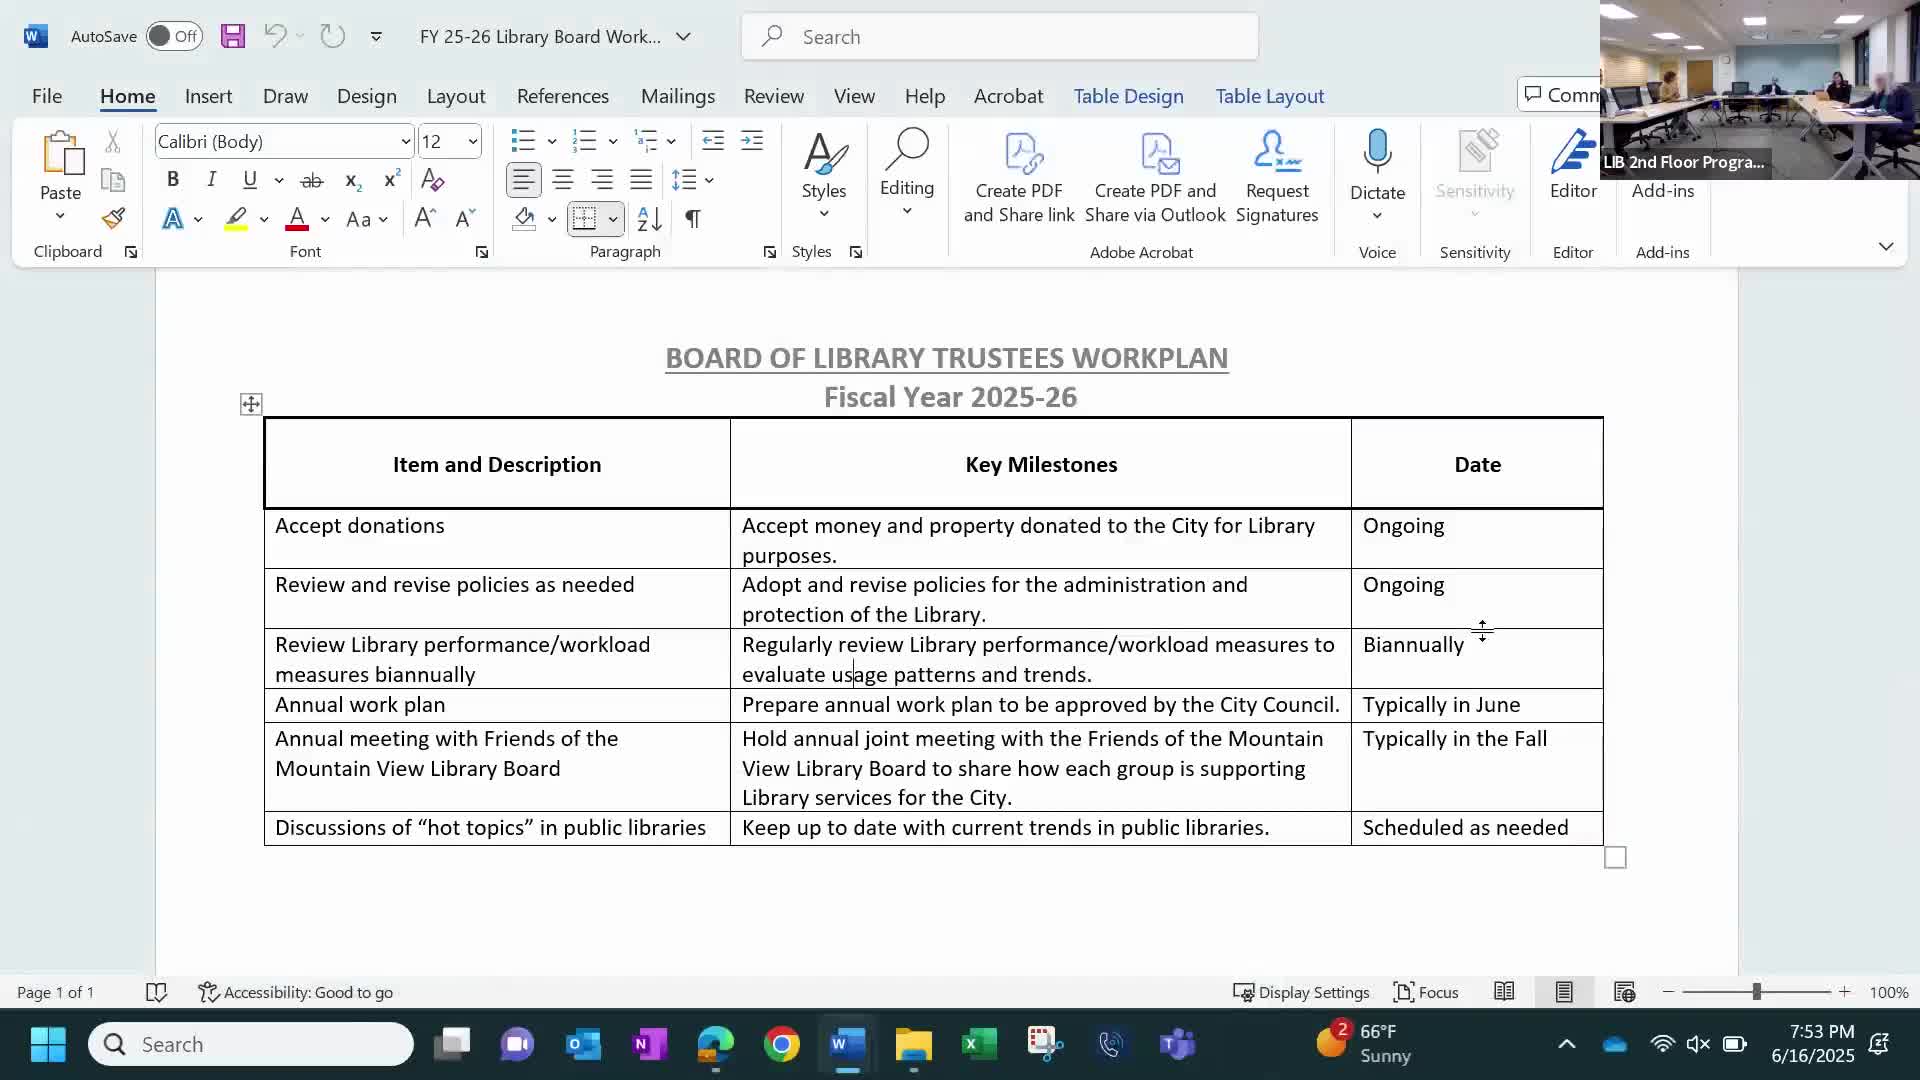Screen dimensions: 1920x1080
Task: Toggle AutoSave switch on
Action: [174, 37]
